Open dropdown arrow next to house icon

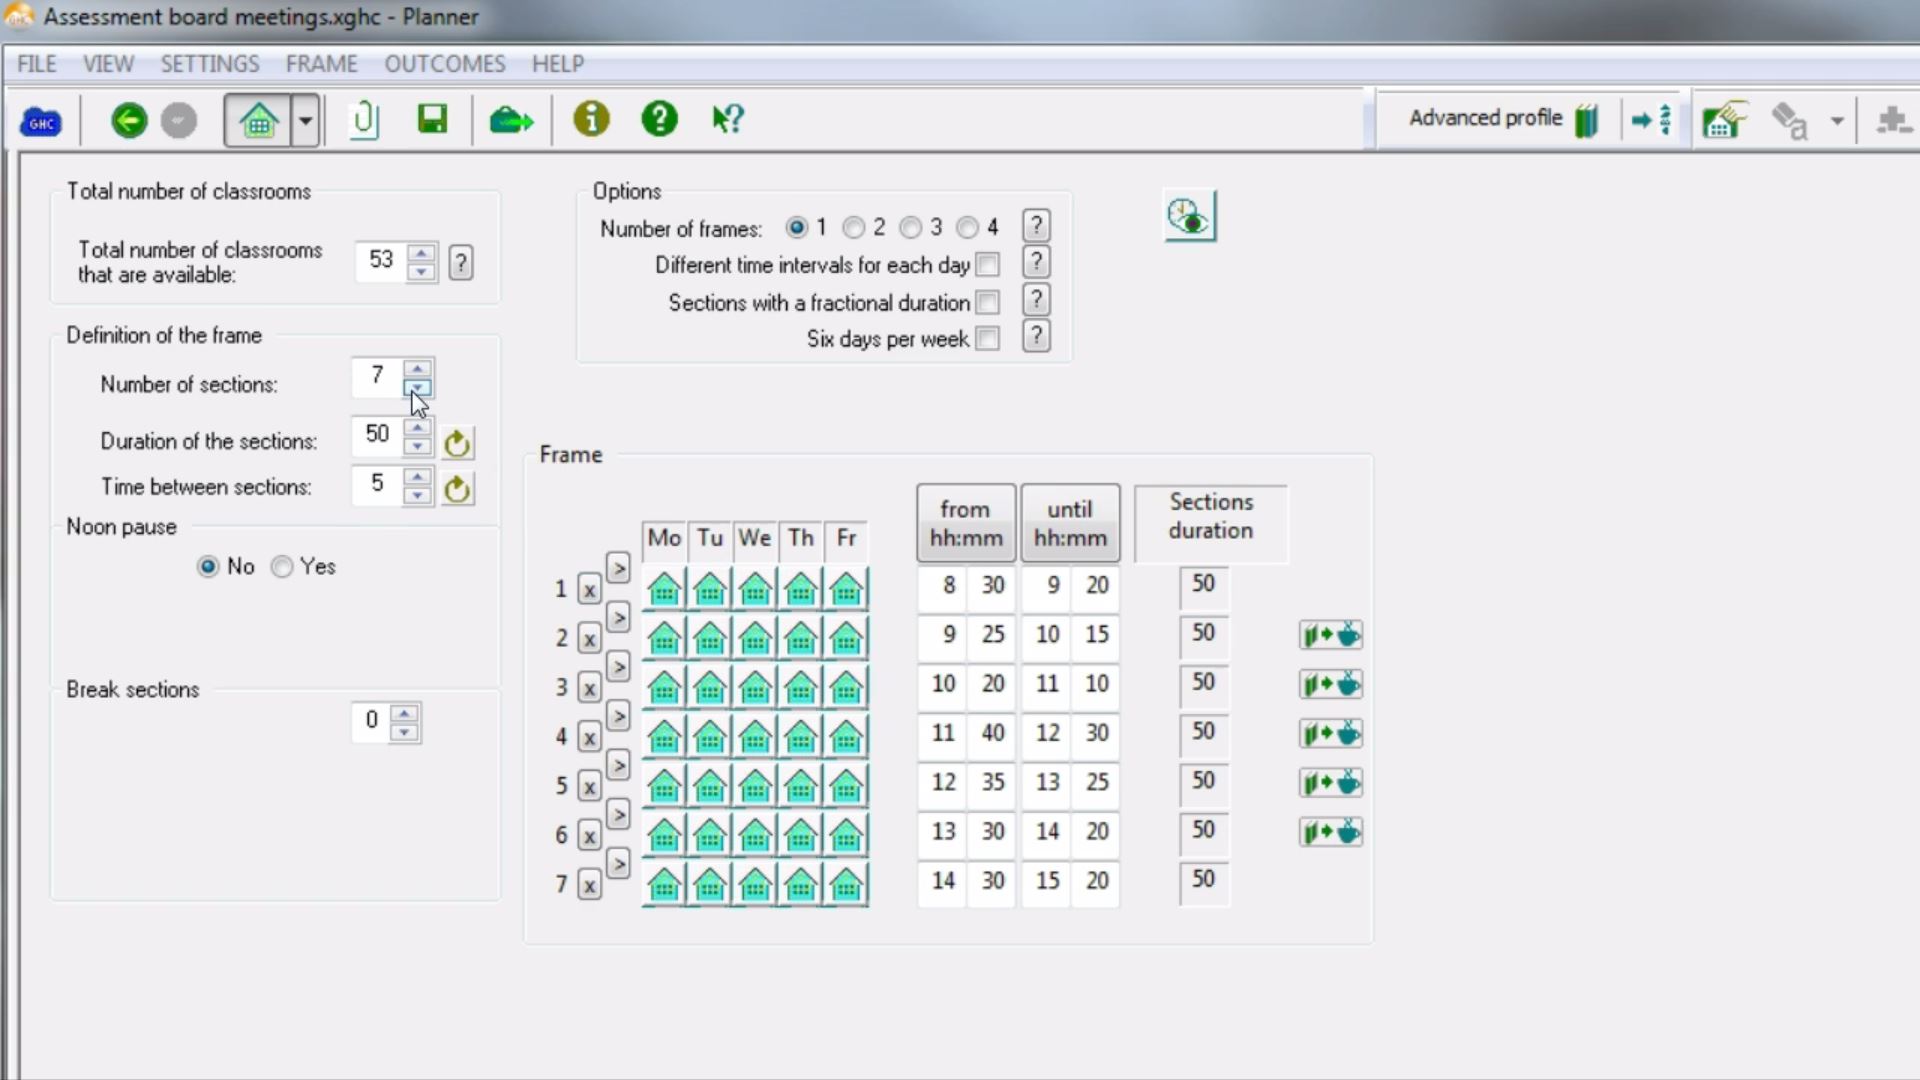click(x=306, y=120)
